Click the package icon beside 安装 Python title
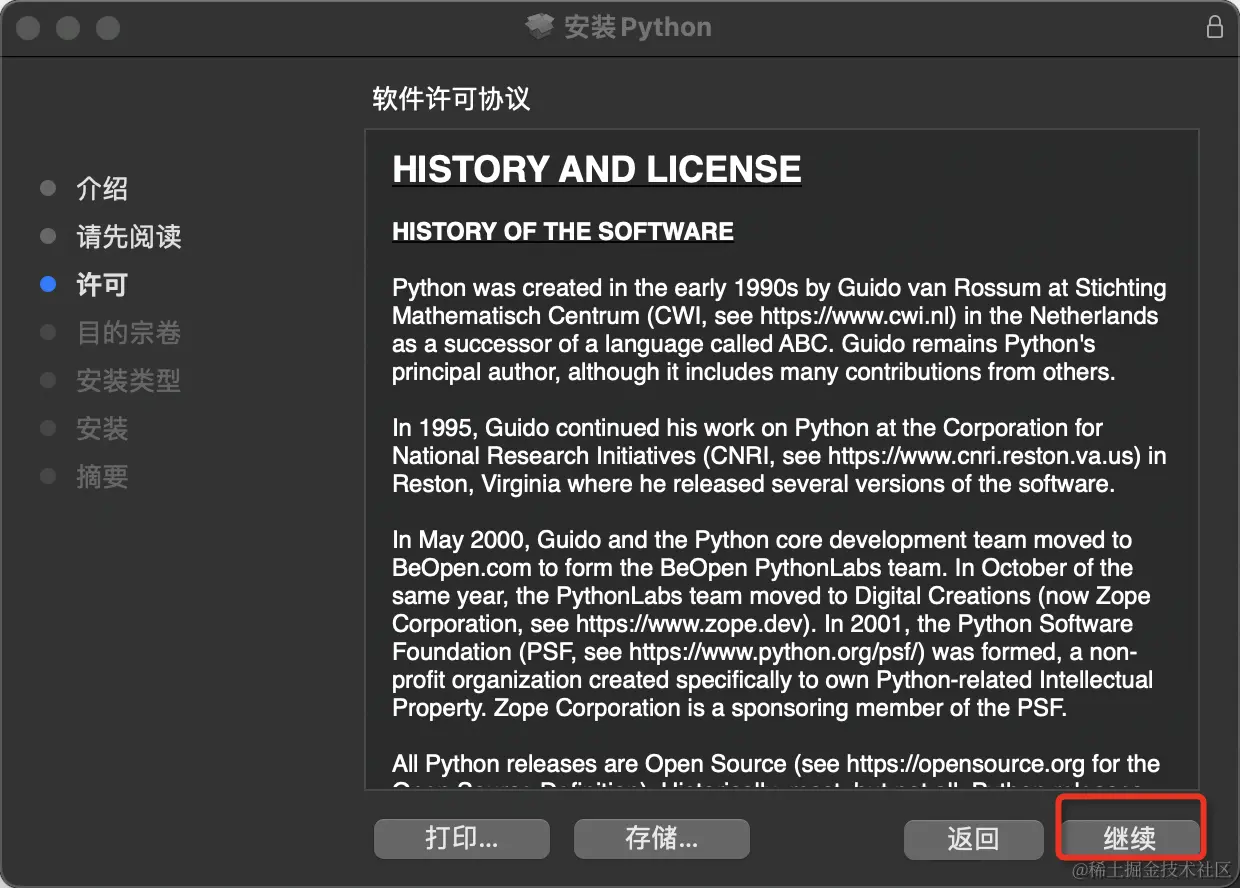1240x888 pixels. (x=540, y=27)
